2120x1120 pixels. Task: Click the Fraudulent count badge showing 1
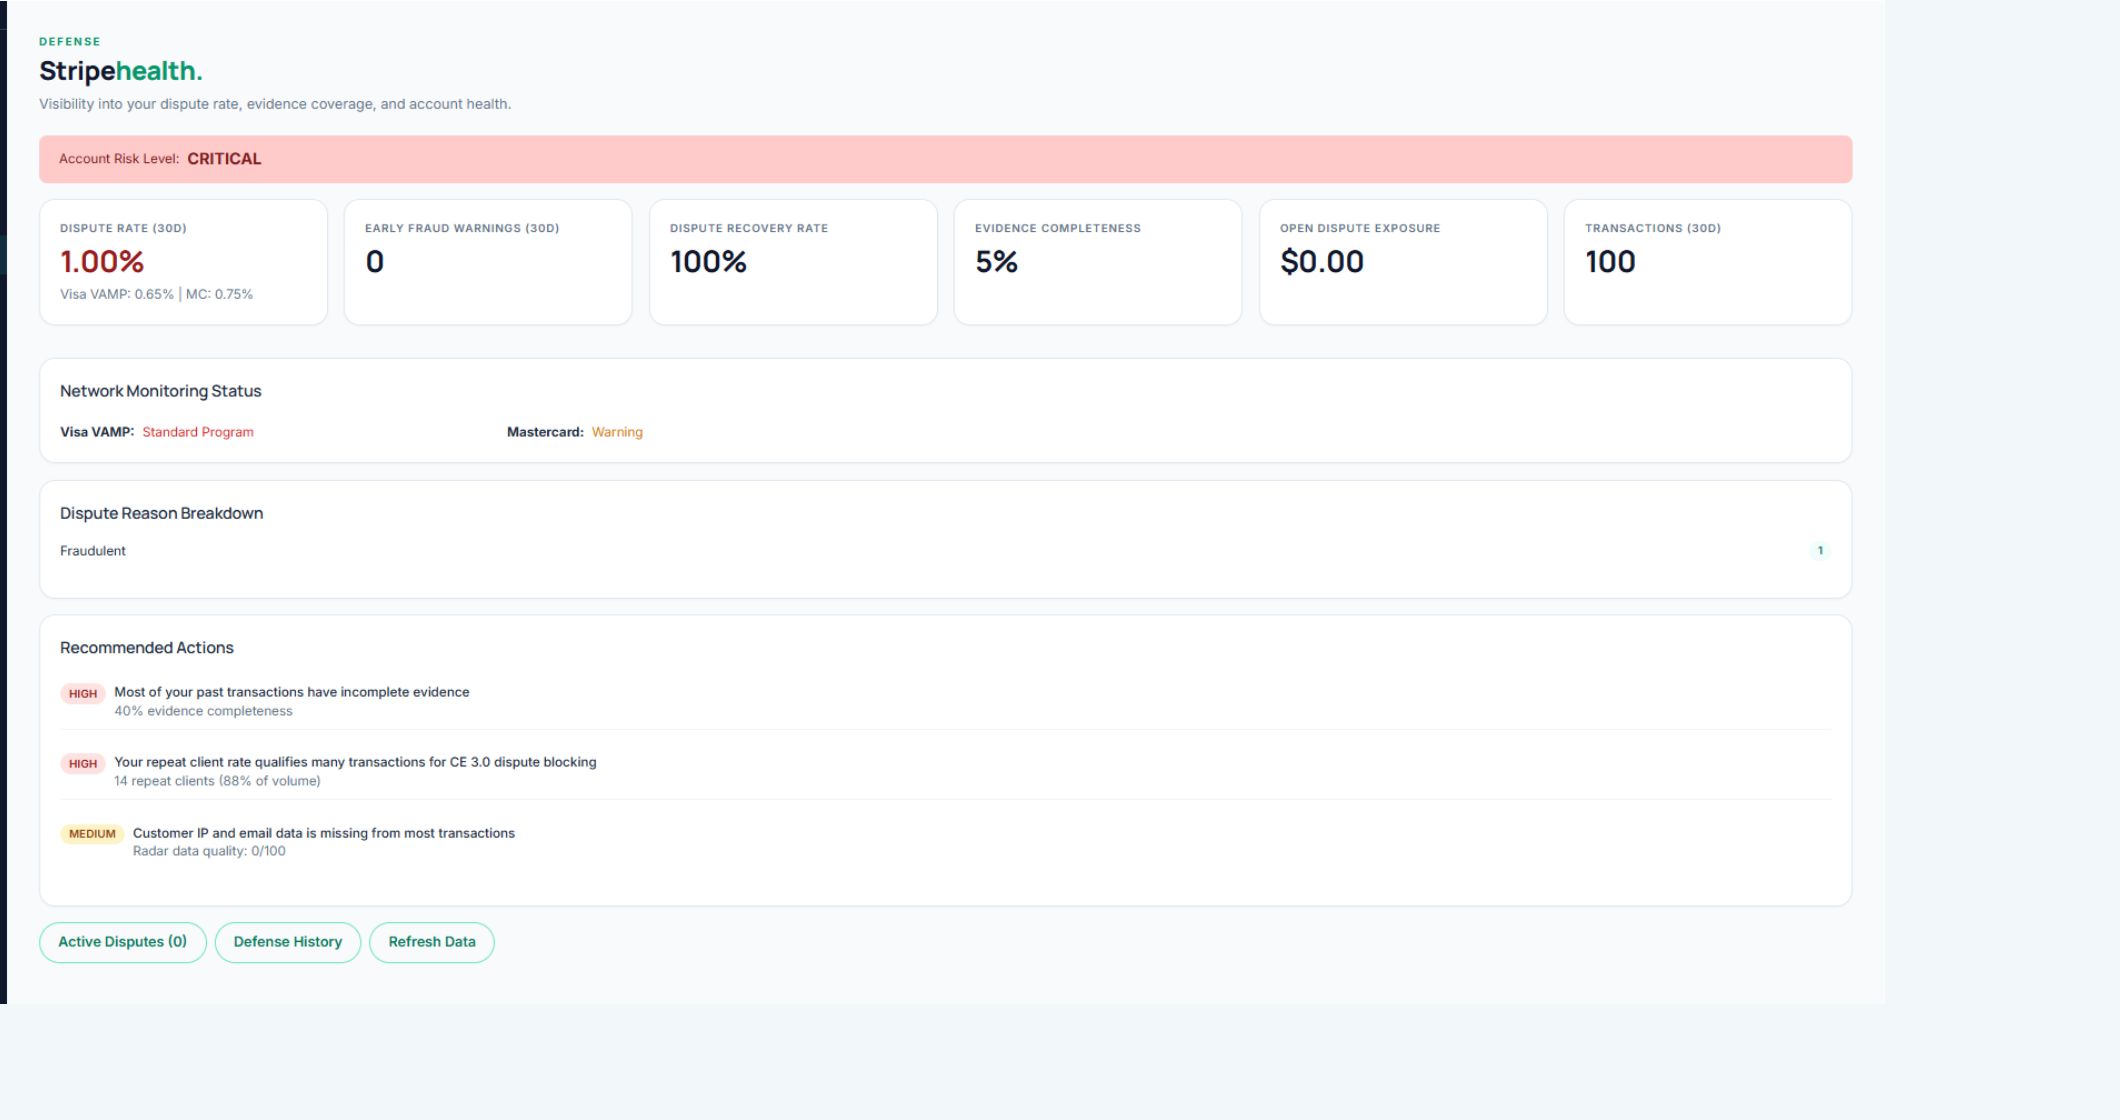[1820, 551]
